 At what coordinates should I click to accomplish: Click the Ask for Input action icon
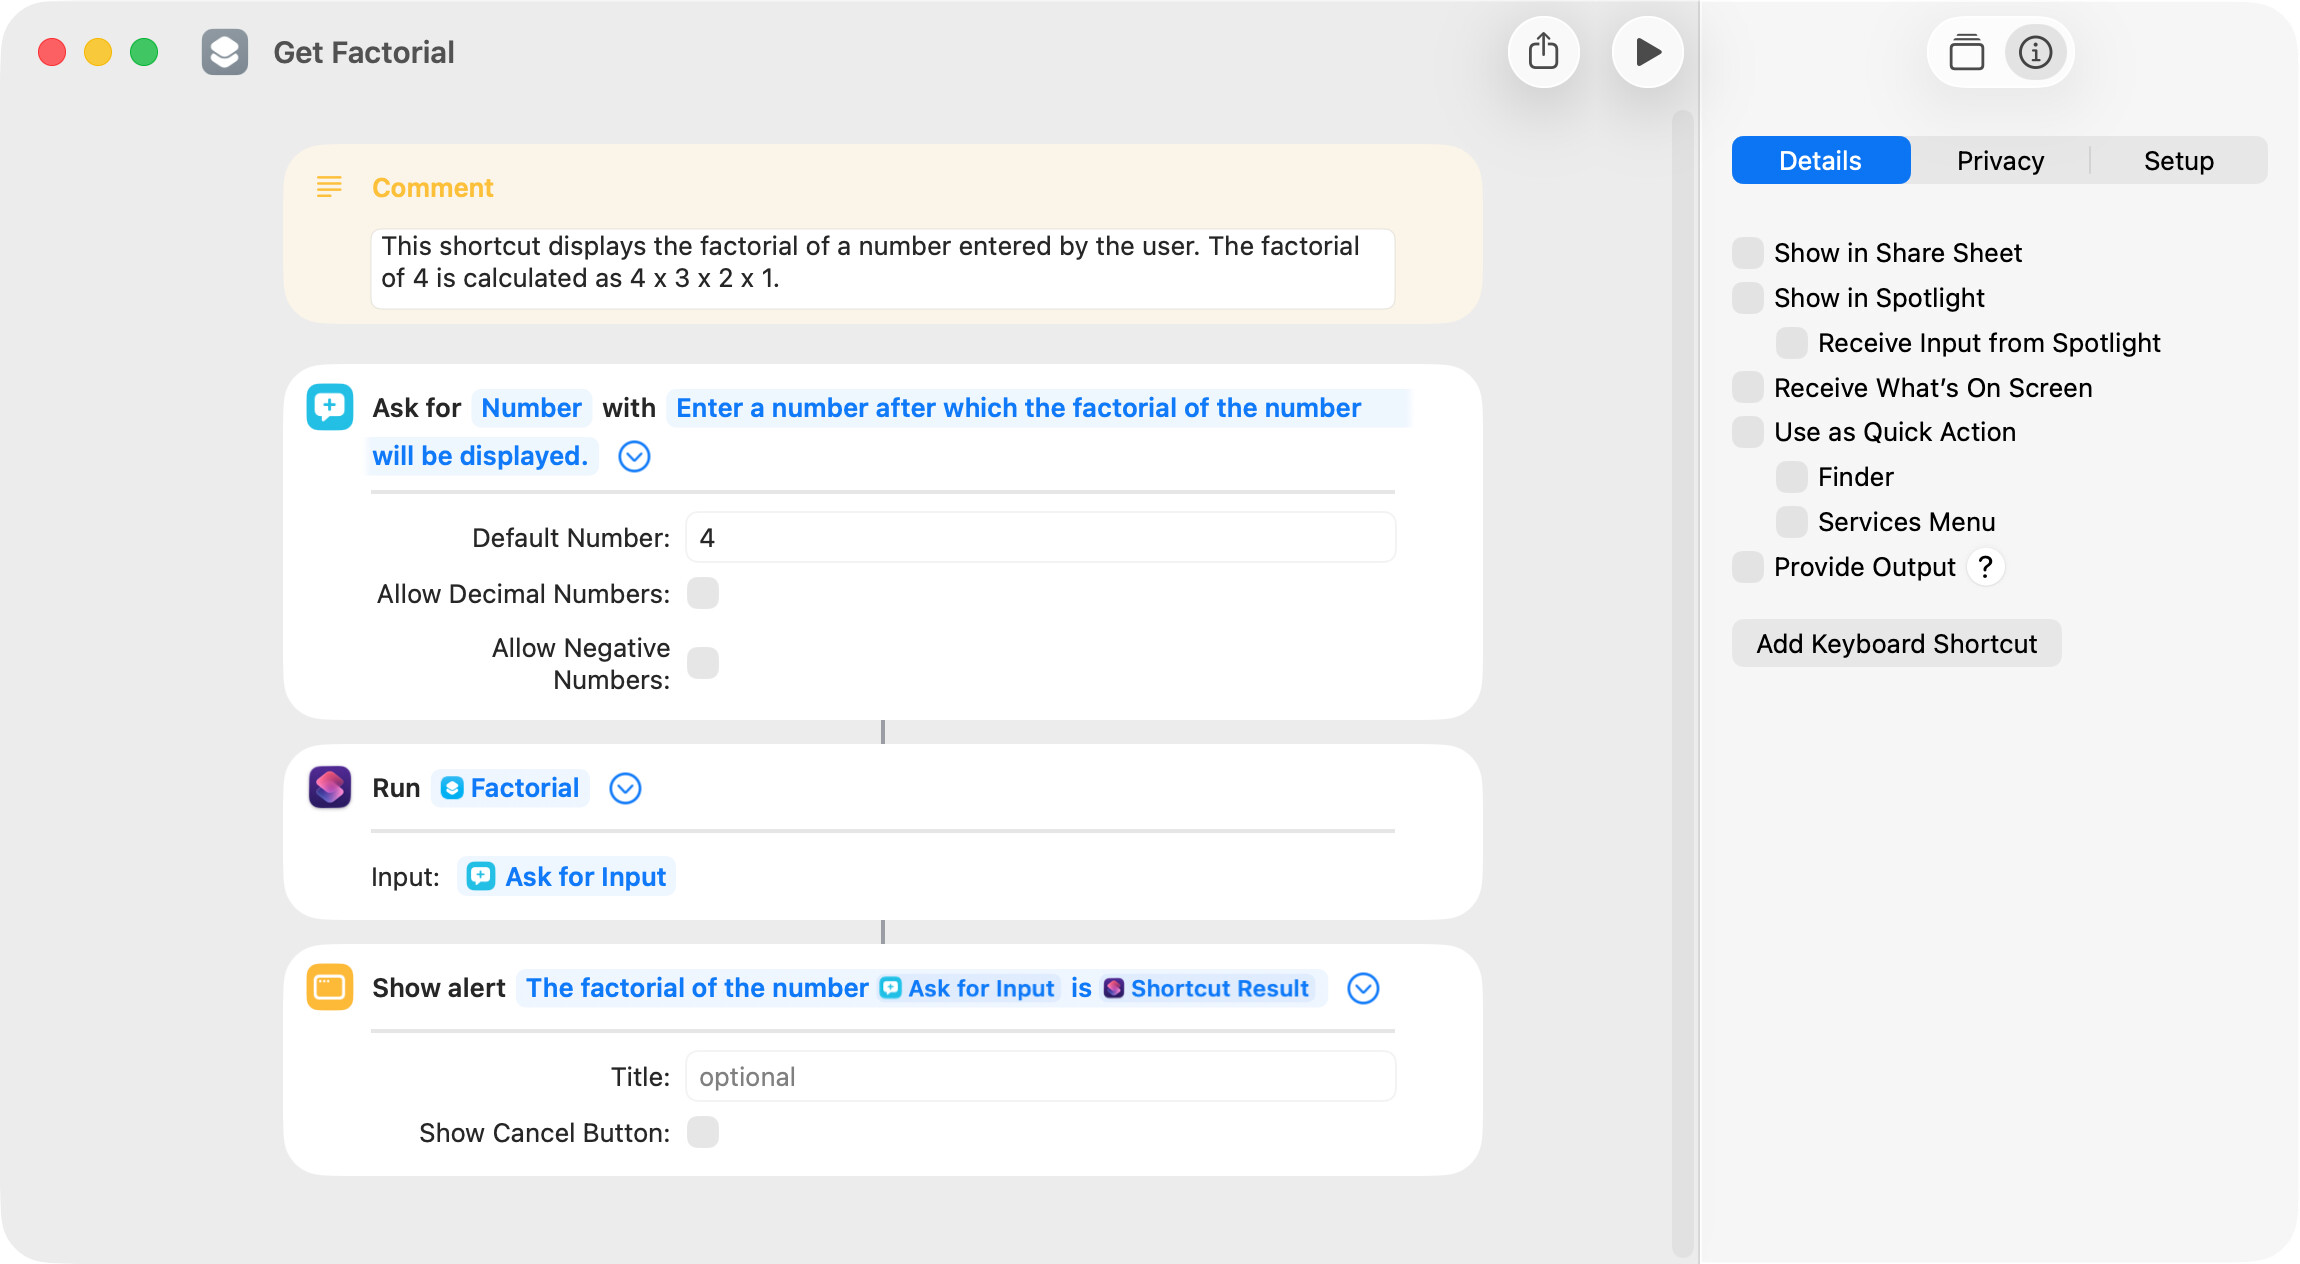(330, 407)
